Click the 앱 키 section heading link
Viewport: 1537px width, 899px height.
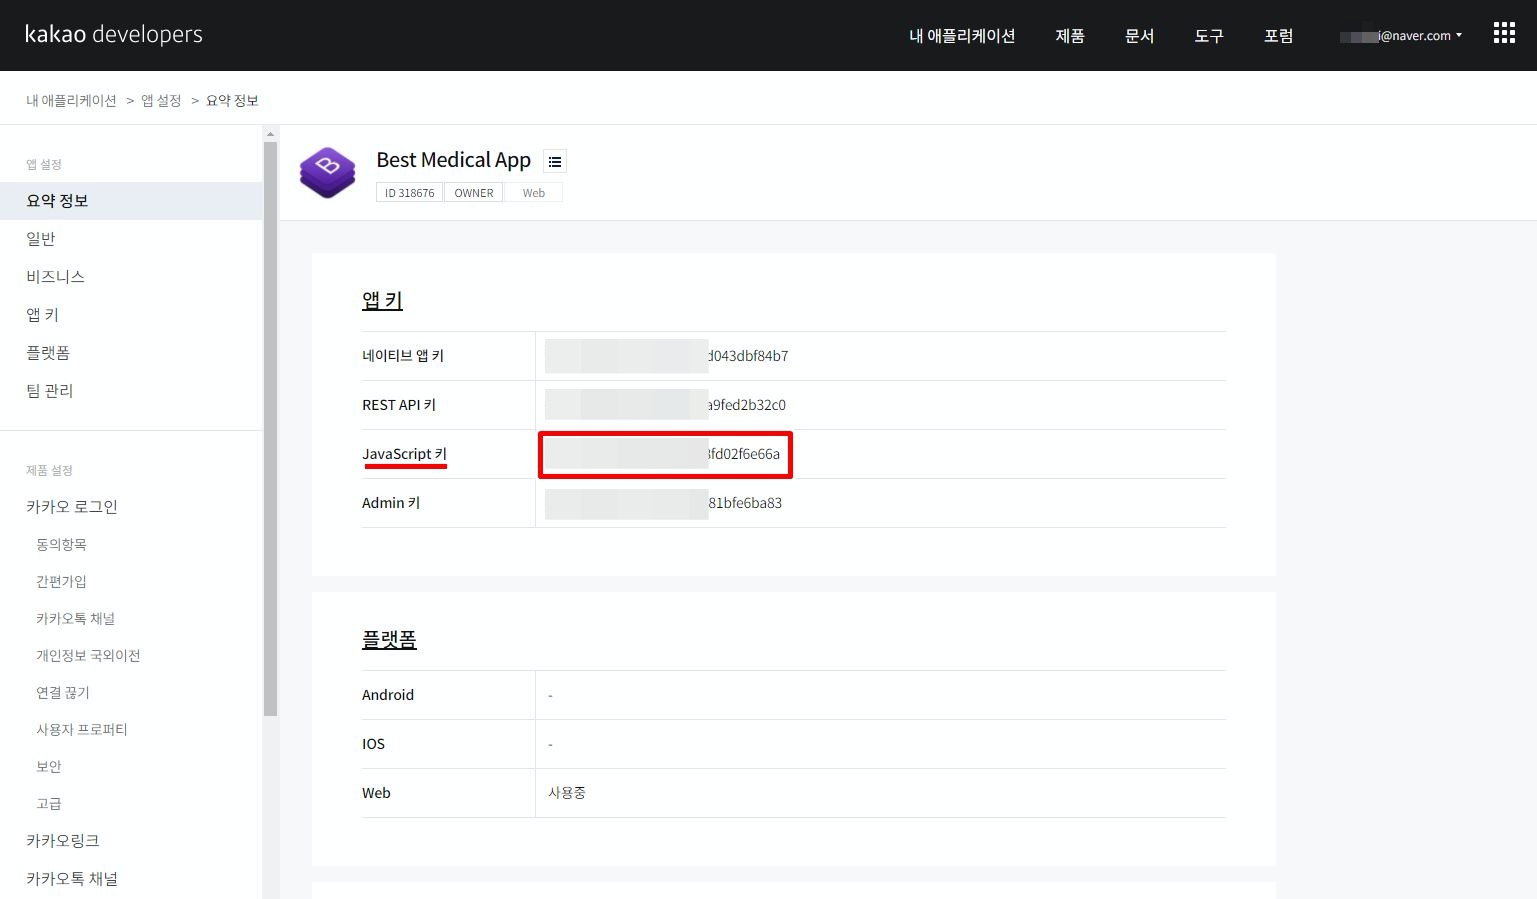click(x=382, y=300)
